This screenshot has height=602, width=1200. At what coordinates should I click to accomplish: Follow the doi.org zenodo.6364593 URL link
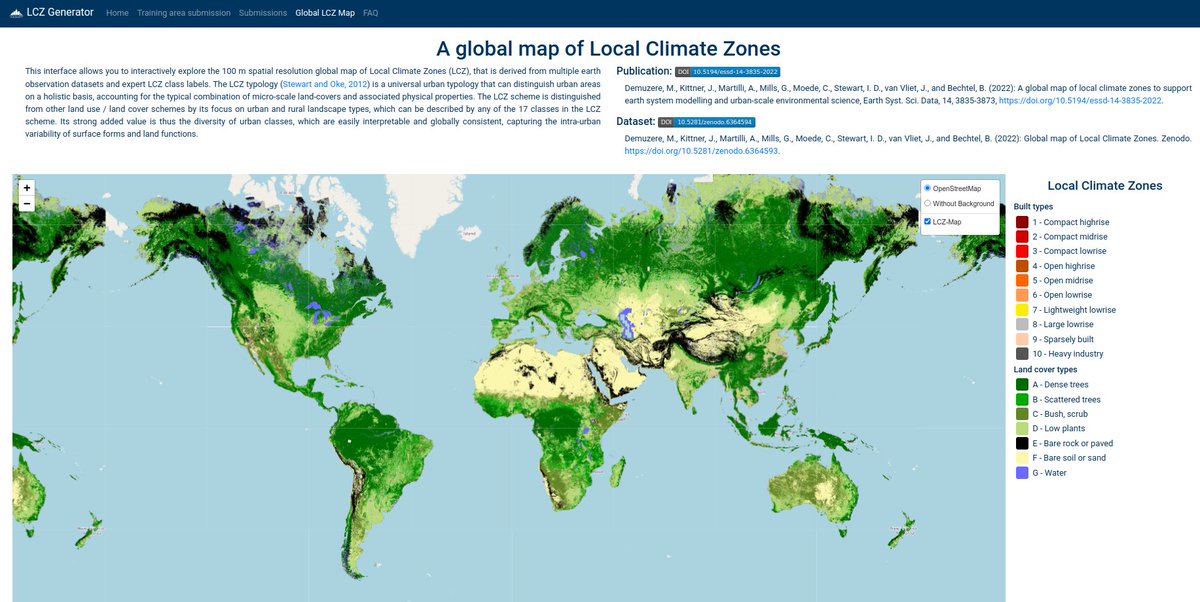[x=701, y=151]
